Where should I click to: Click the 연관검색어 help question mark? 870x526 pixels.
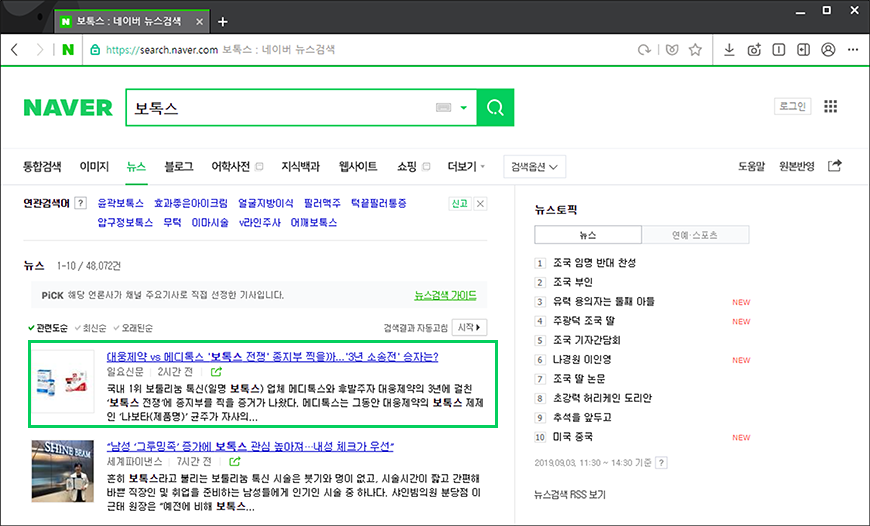80,203
